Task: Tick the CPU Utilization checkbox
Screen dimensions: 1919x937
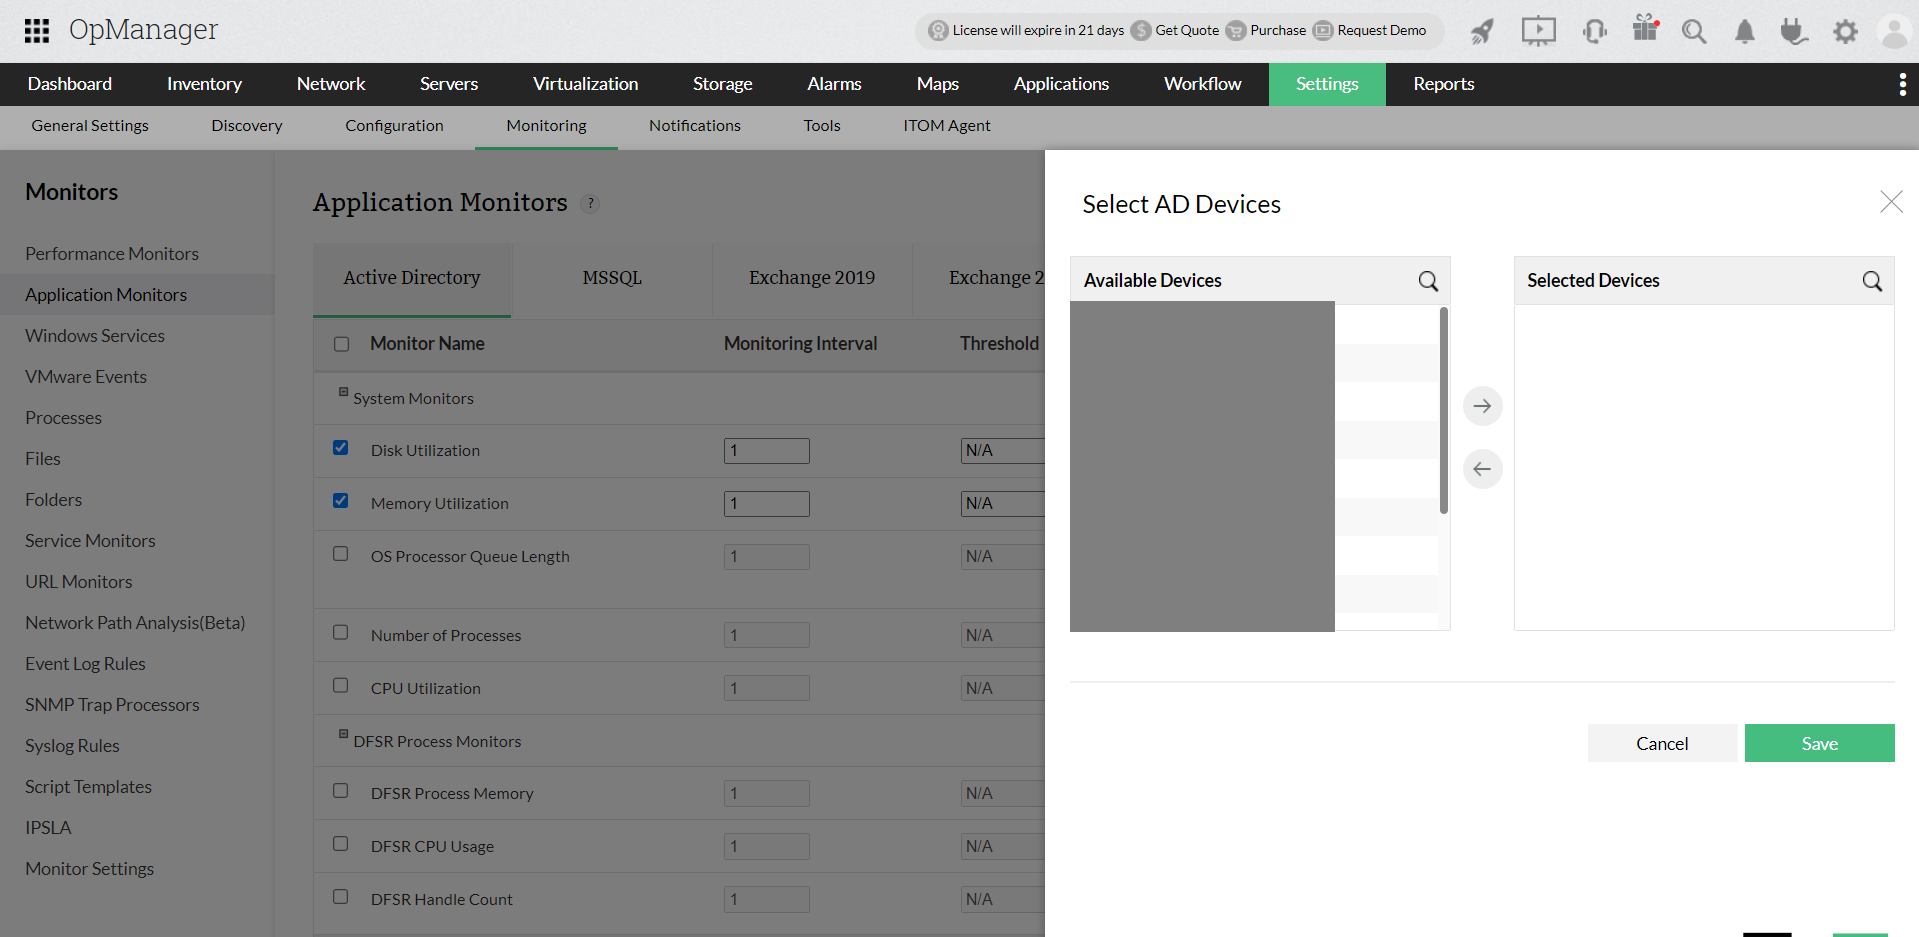Action: (341, 686)
